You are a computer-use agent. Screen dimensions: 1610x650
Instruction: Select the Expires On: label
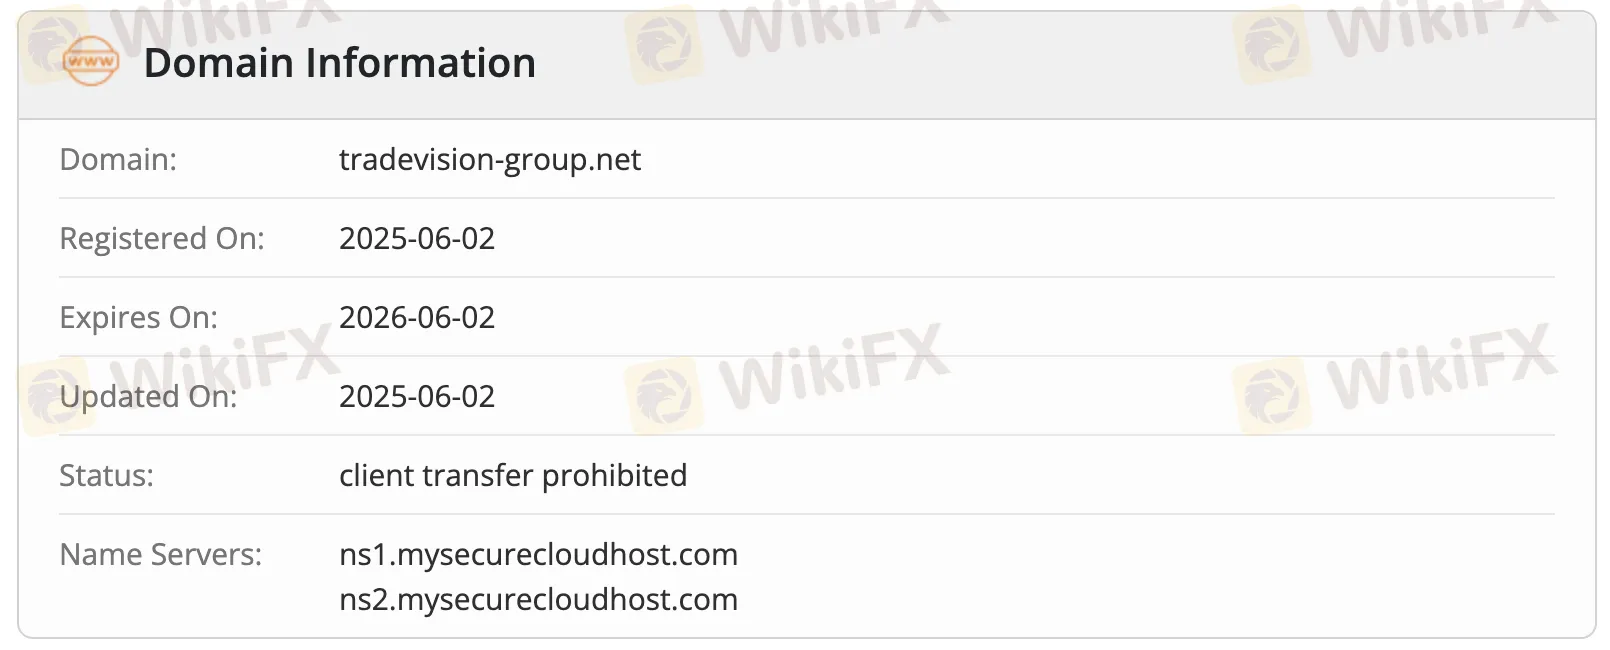139,318
